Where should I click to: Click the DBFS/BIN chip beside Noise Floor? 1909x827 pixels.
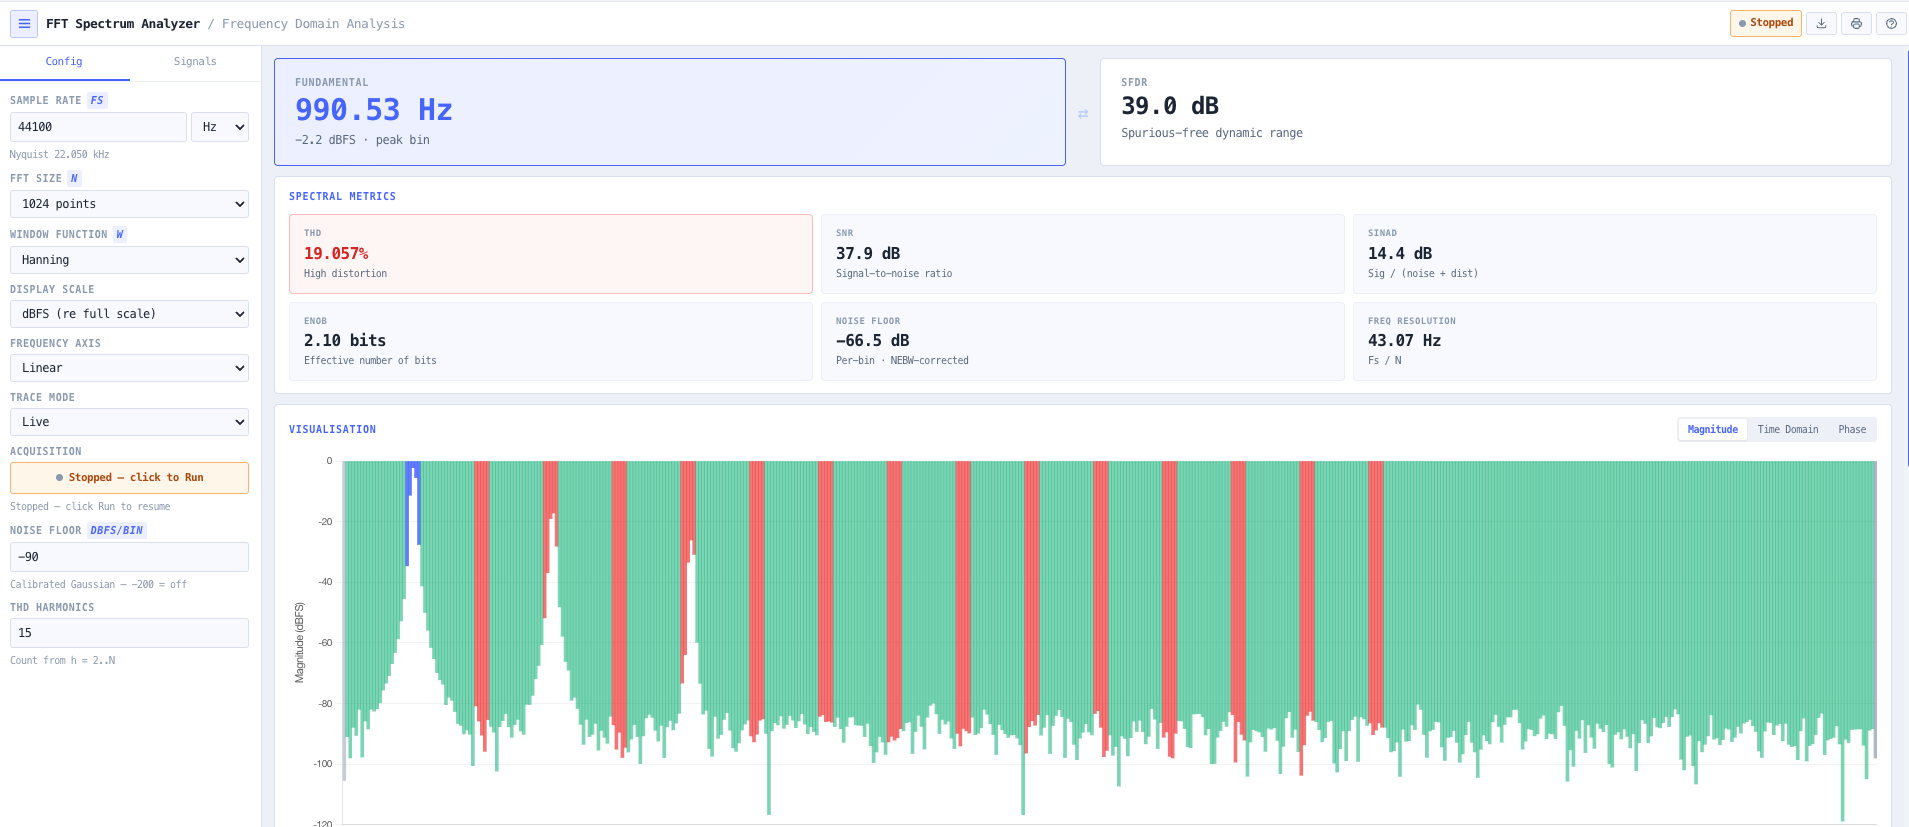coord(117,531)
